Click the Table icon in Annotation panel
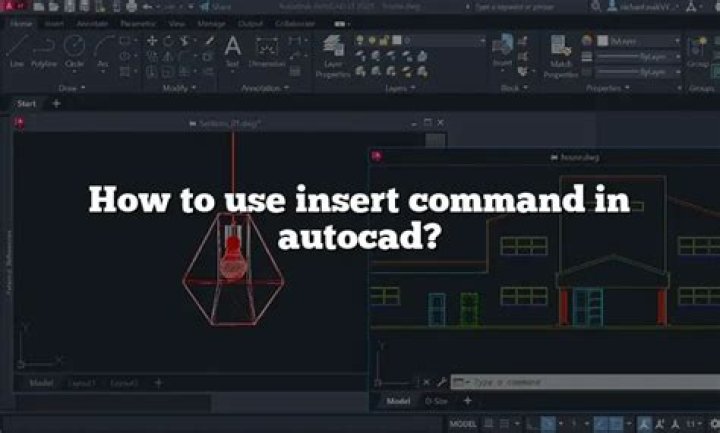Image resolution: width=720 pixels, height=433 pixels. [295, 71]
